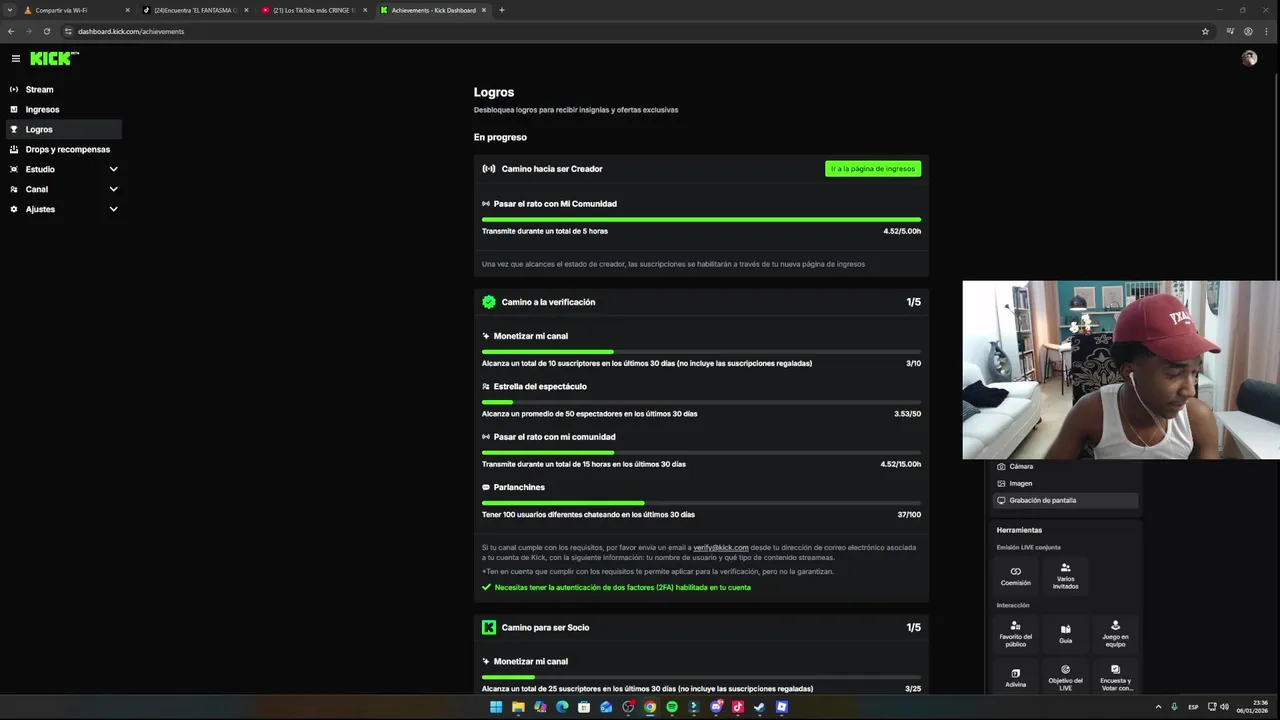This screenshot has width=1280, height=720.
Task: Select the Favorito del público tool
Action: click(1015, 634)
